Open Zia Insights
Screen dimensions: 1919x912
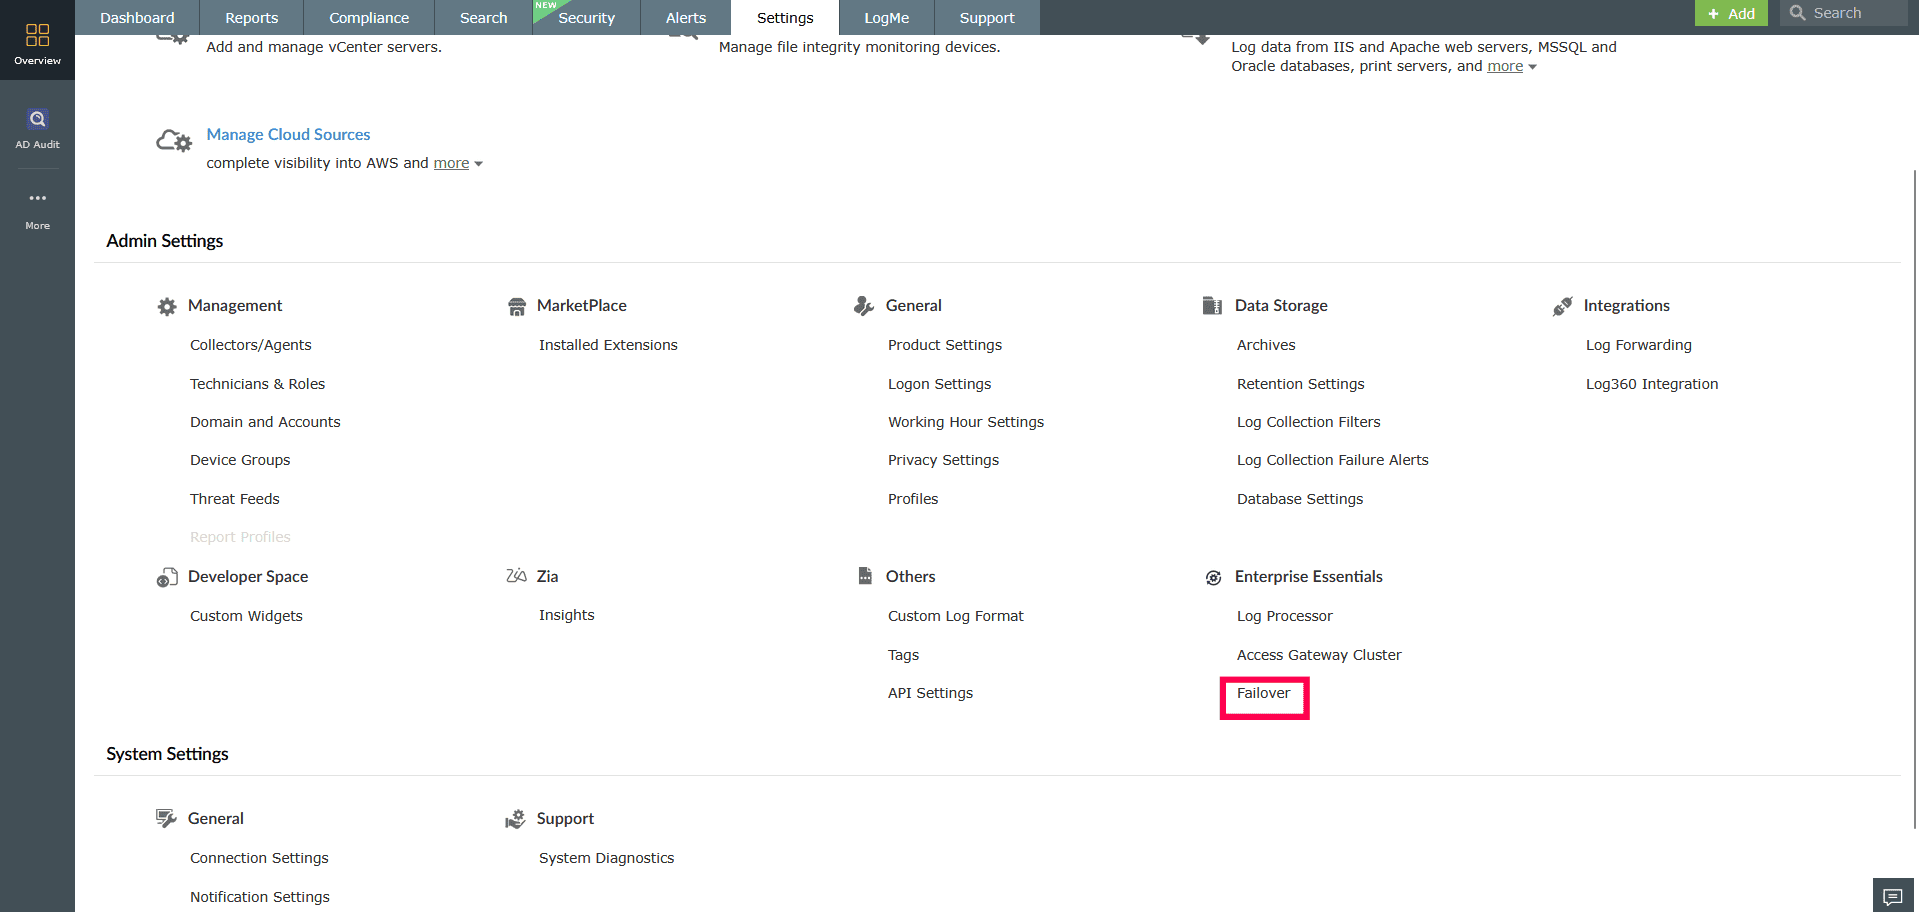tap(567, 615)
